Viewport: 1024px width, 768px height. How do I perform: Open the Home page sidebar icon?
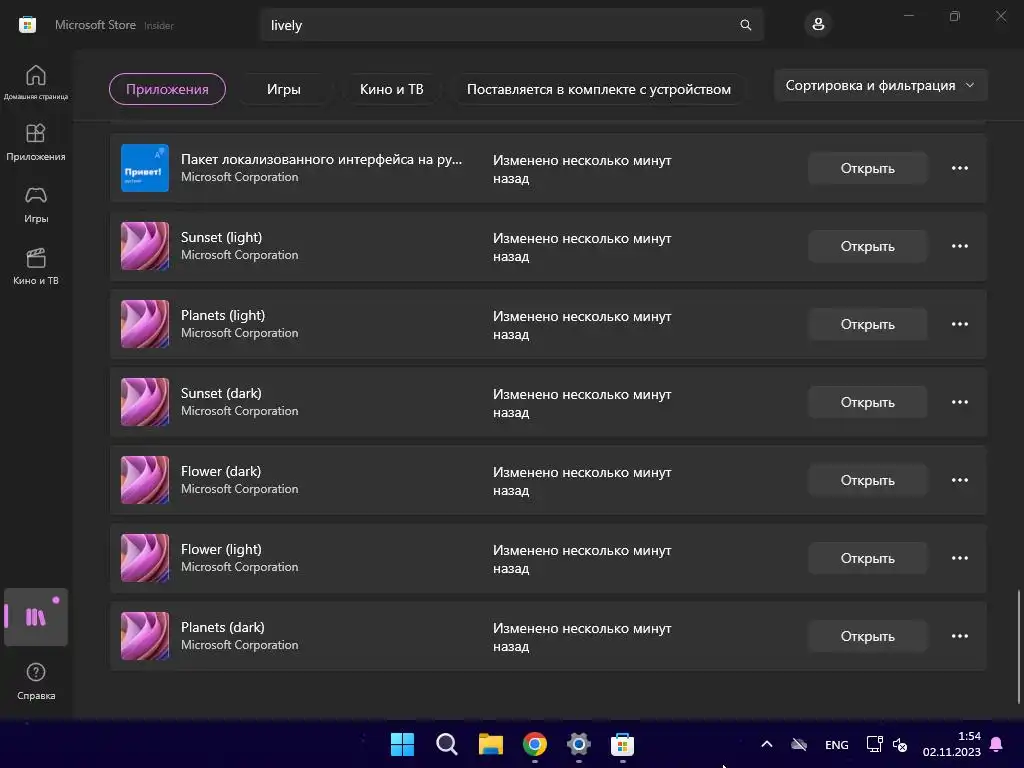[x=36, y=82]
